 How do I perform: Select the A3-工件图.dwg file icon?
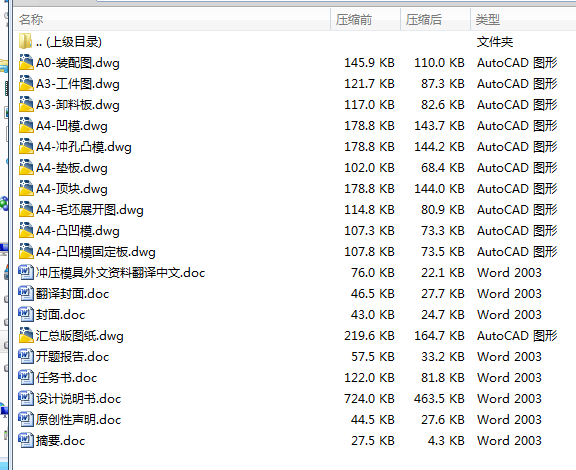tap(26, 83)
